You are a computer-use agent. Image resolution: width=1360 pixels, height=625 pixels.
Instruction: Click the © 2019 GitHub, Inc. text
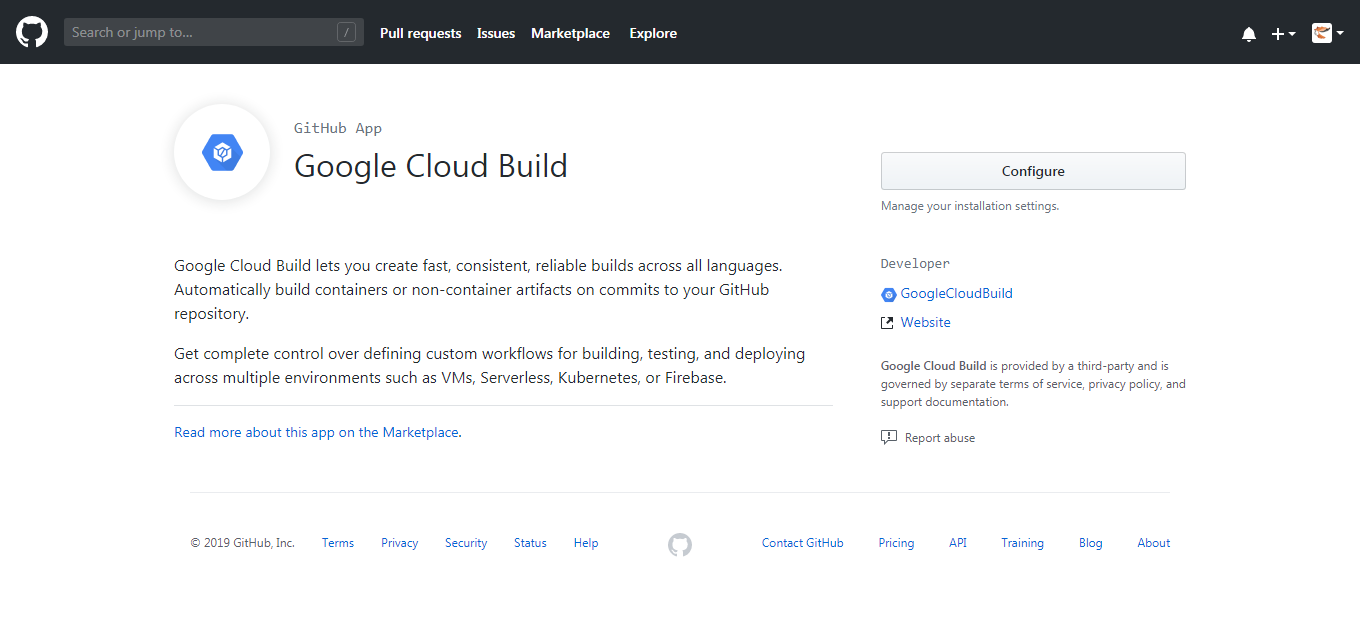coord(243,543)
